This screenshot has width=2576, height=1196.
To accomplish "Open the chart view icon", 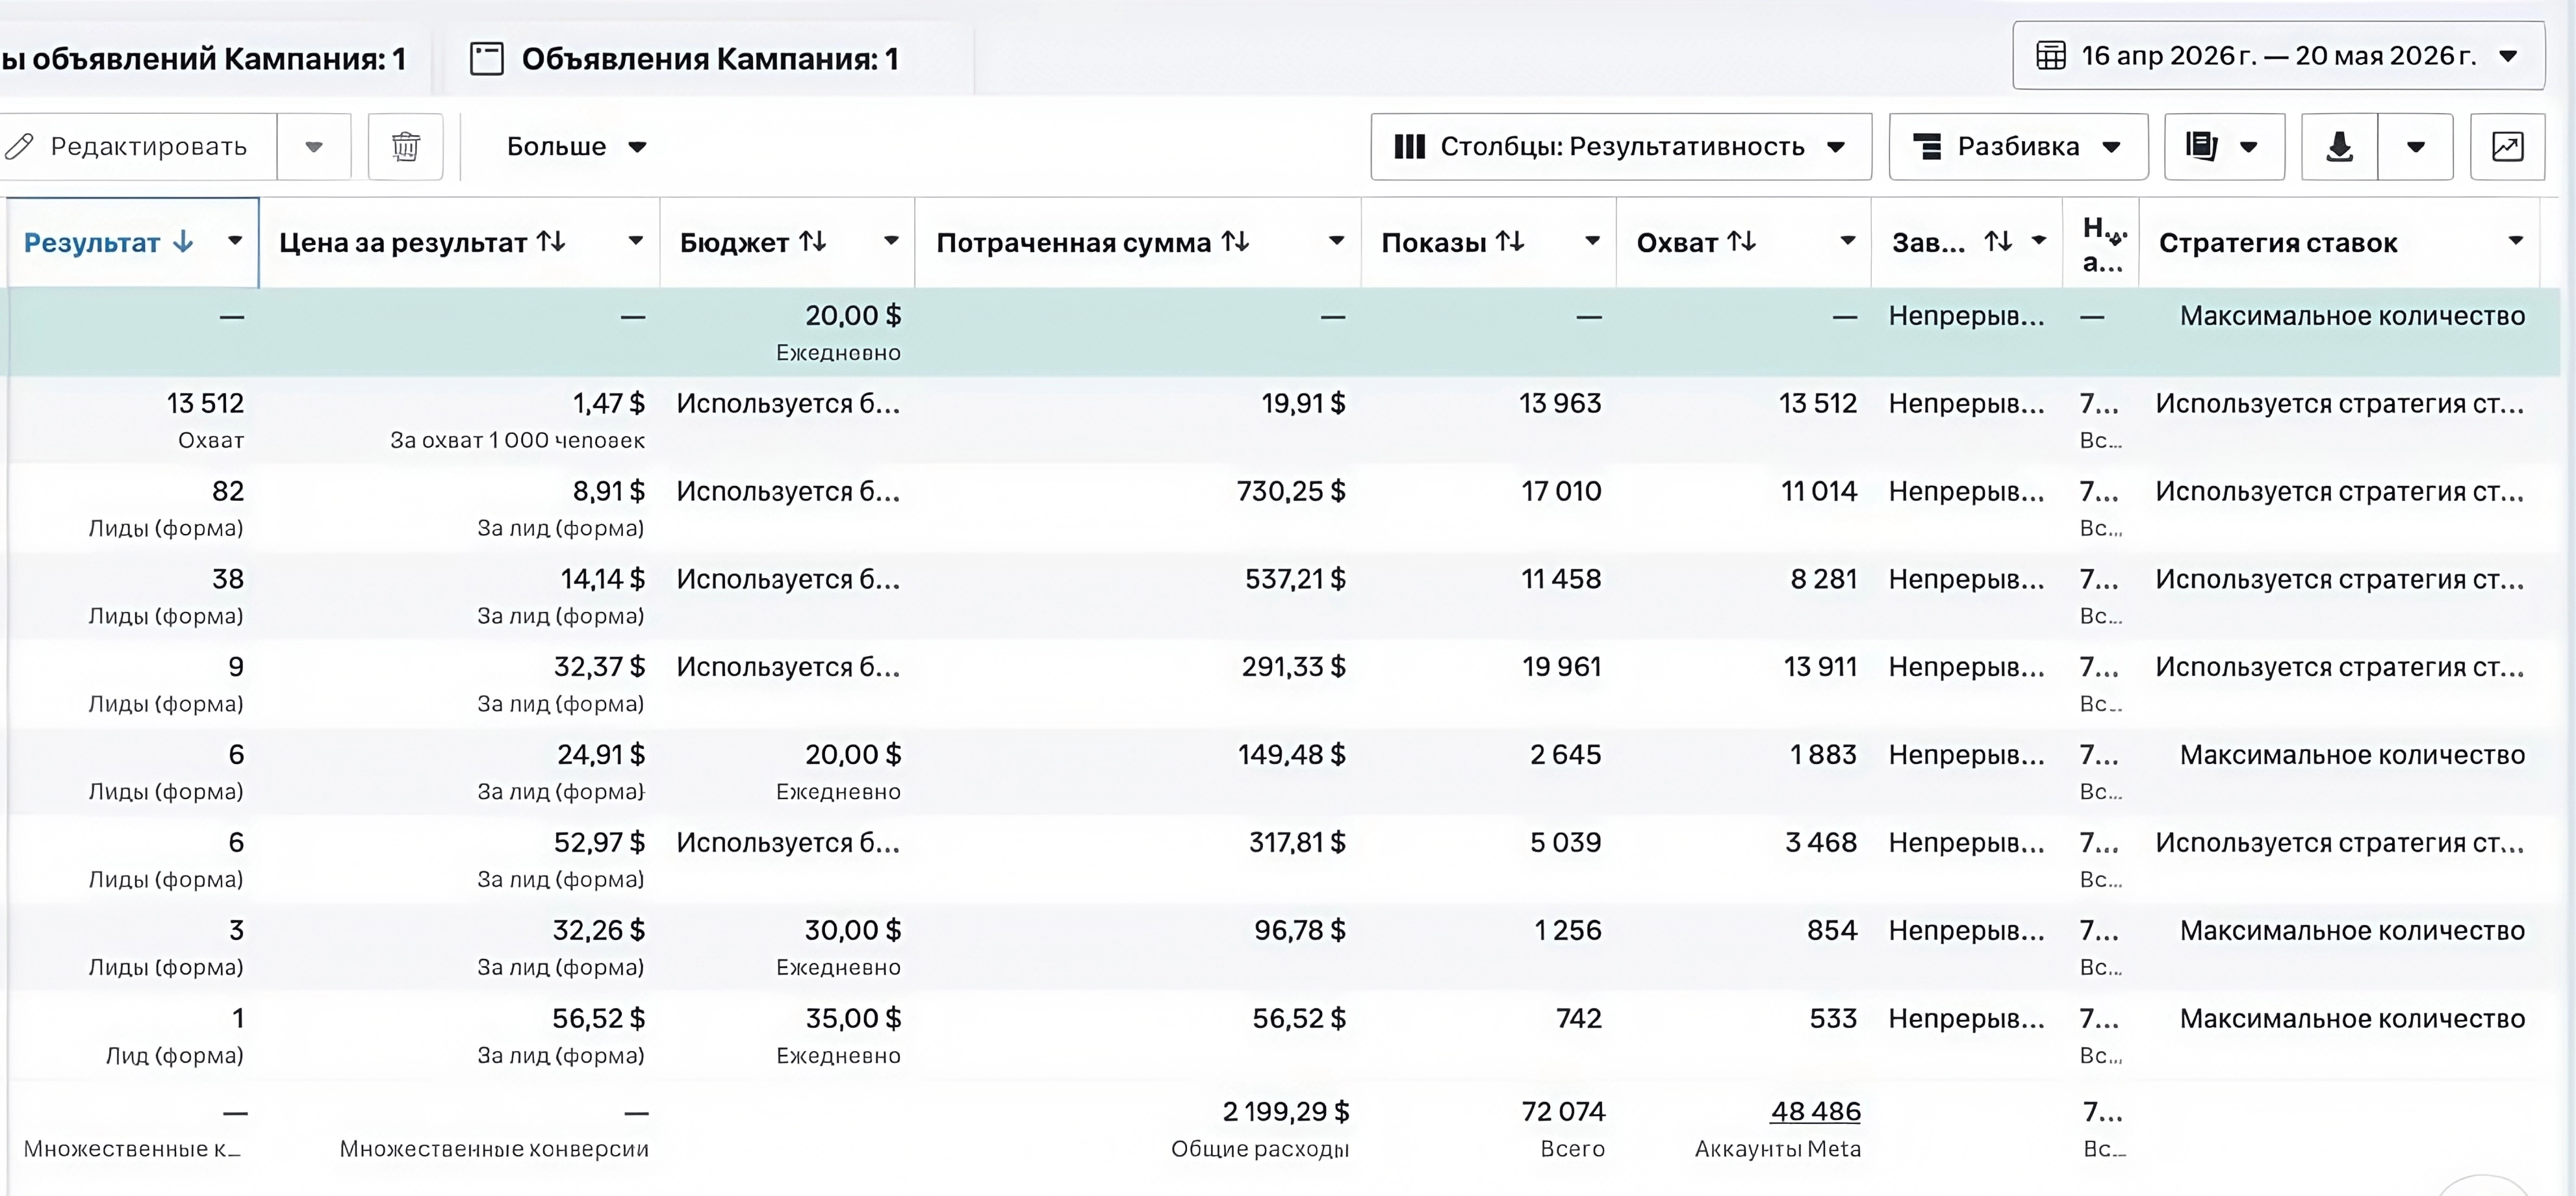I will pyautogui.click(x=2507, y=146).
